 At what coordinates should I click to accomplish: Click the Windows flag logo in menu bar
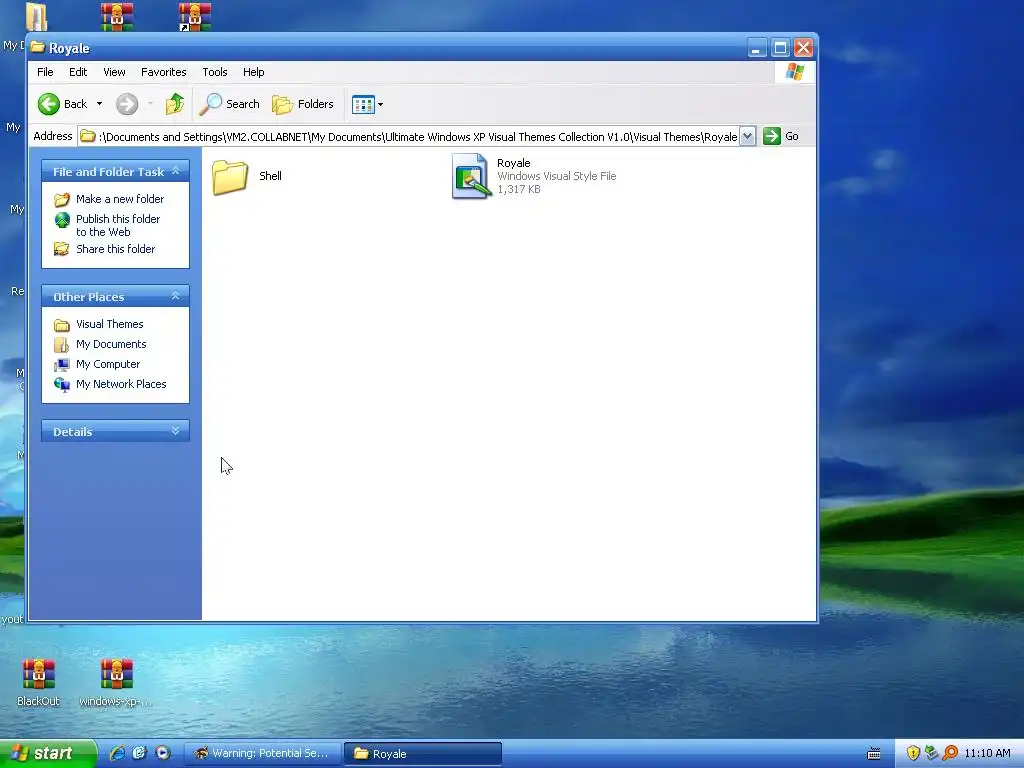coord(795,72)
